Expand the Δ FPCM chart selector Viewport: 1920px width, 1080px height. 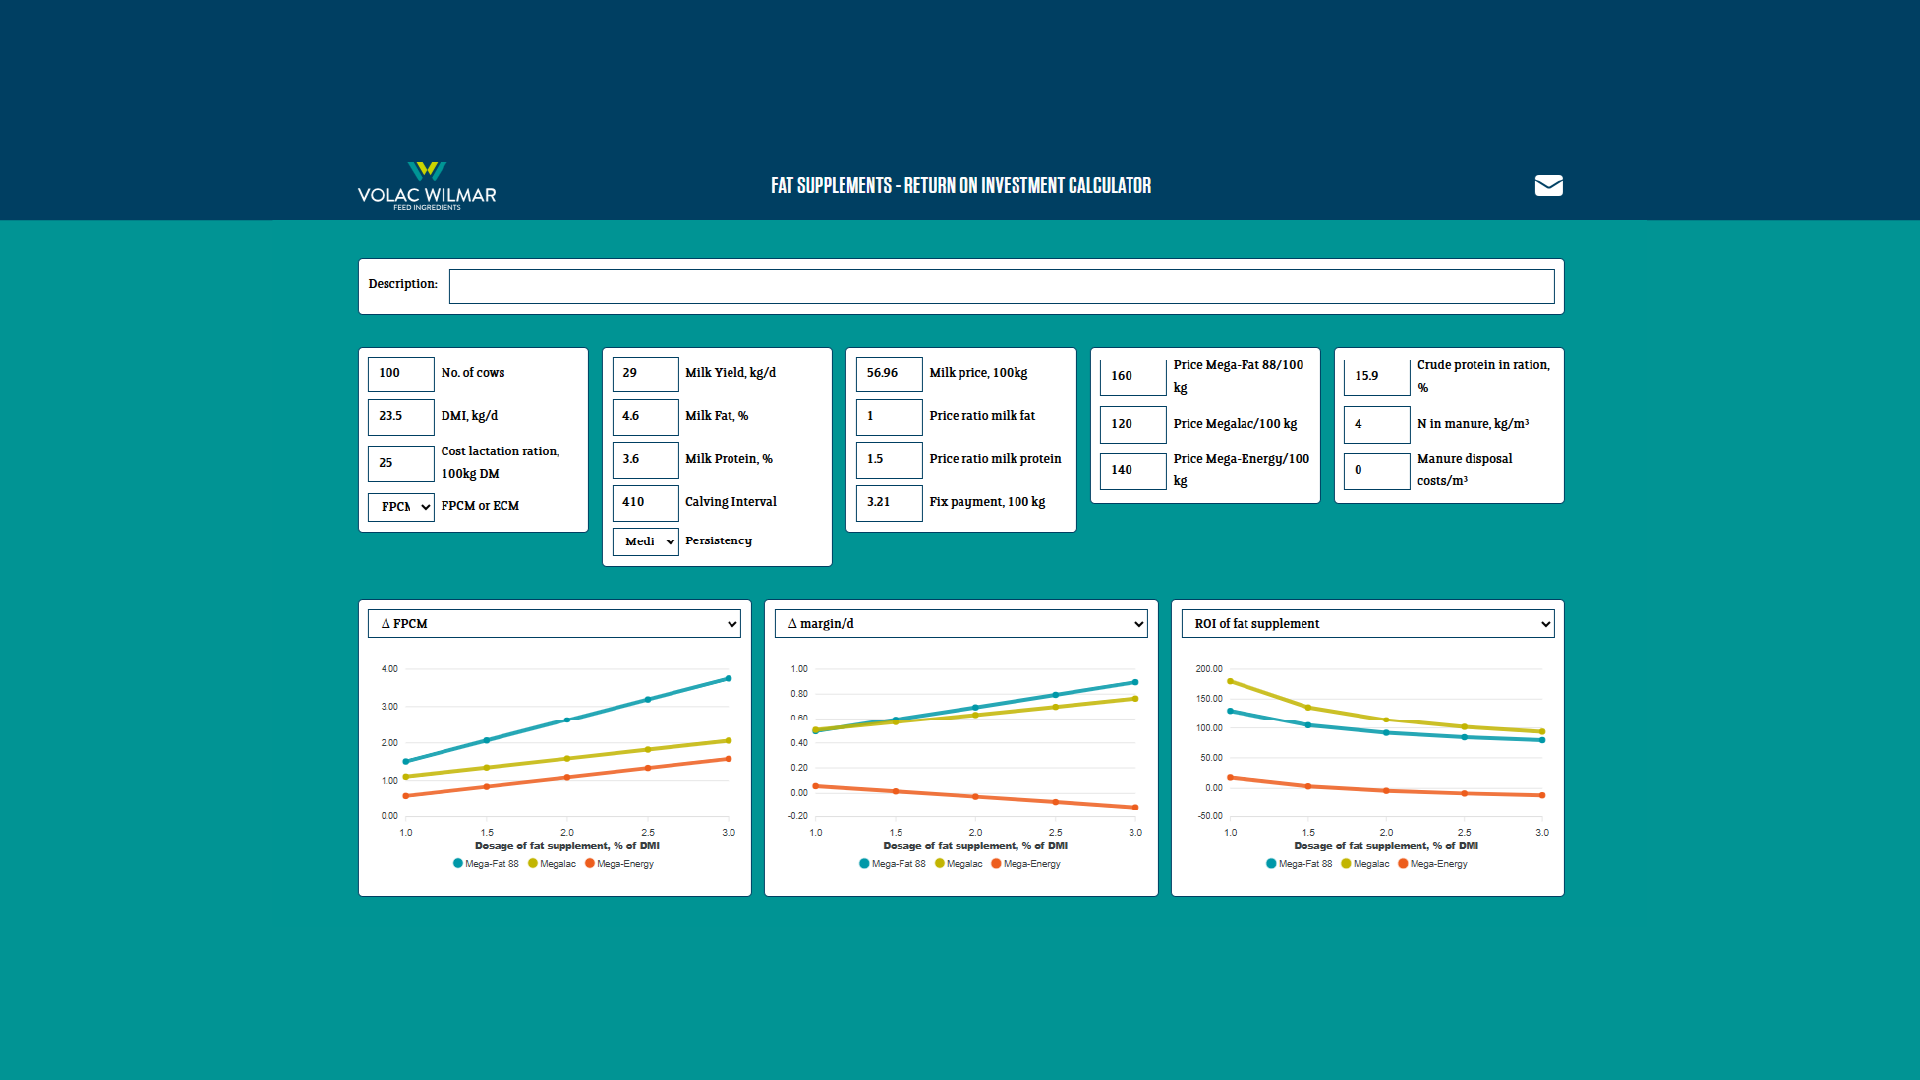(554, 624)
